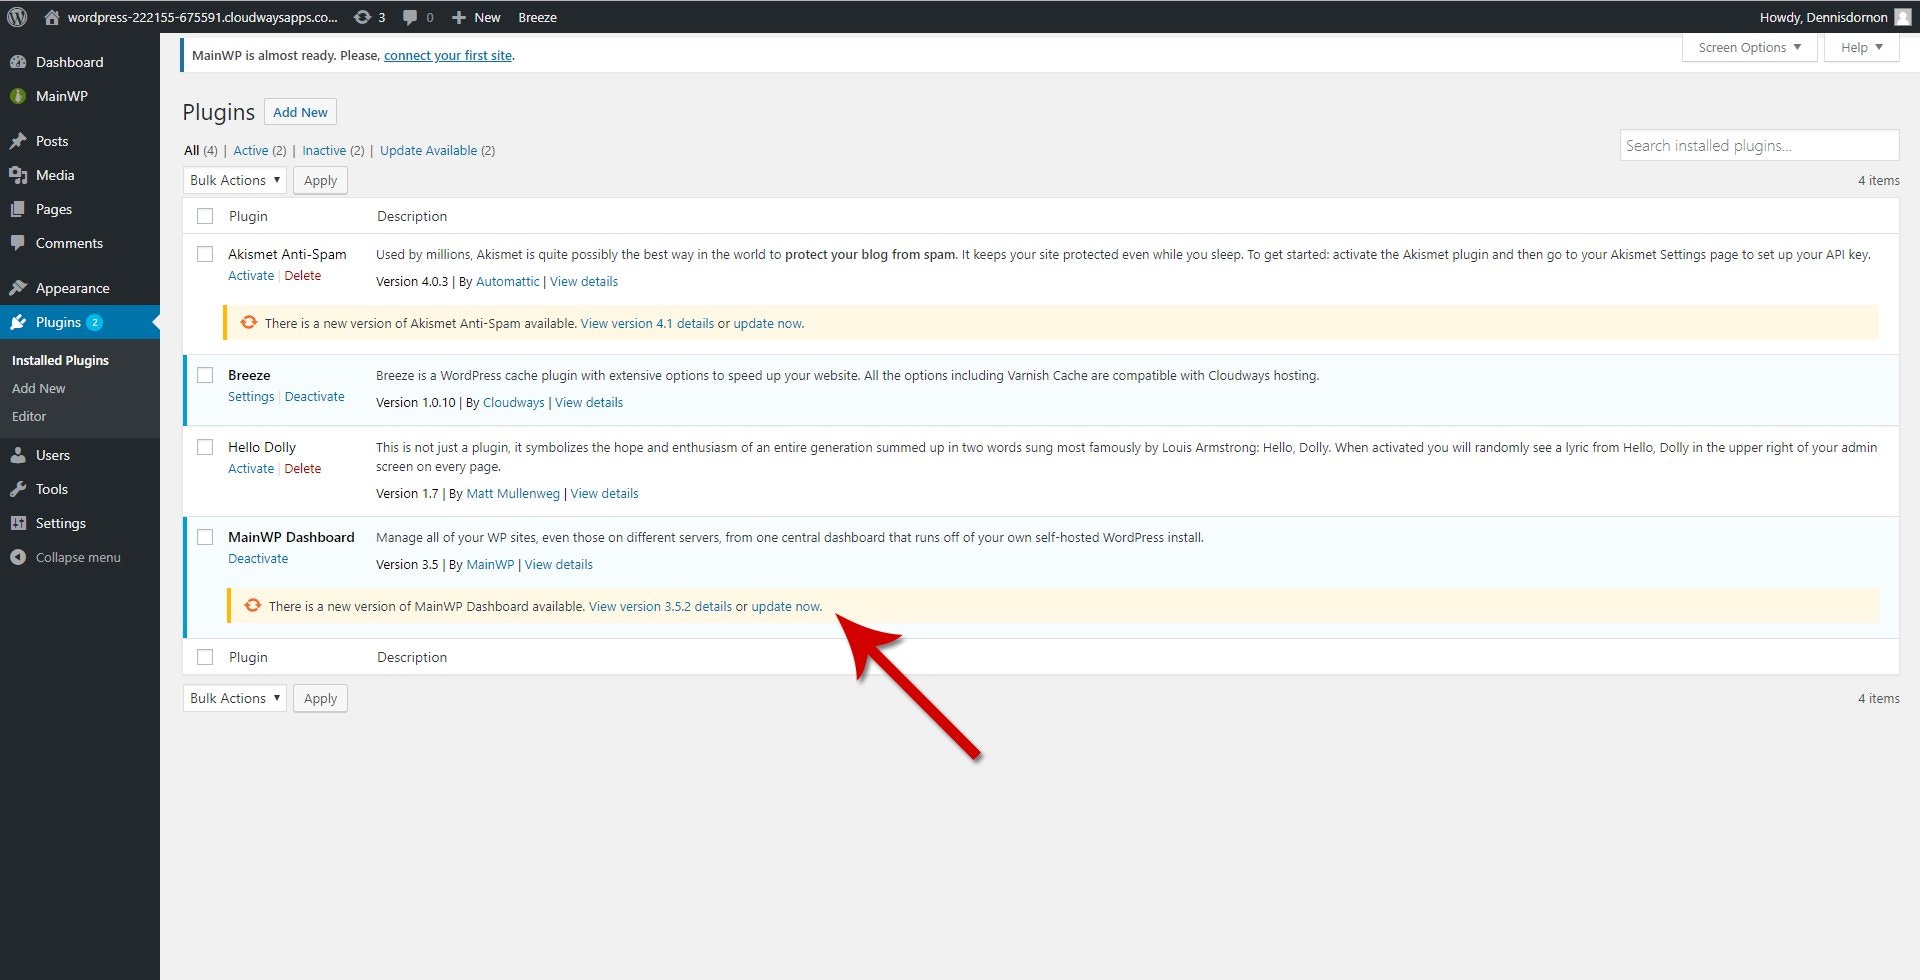Check the Breeze plugin checkbox
This screenshot has height=980, width=1920.
pyautogui.click(x=205, y=375)
